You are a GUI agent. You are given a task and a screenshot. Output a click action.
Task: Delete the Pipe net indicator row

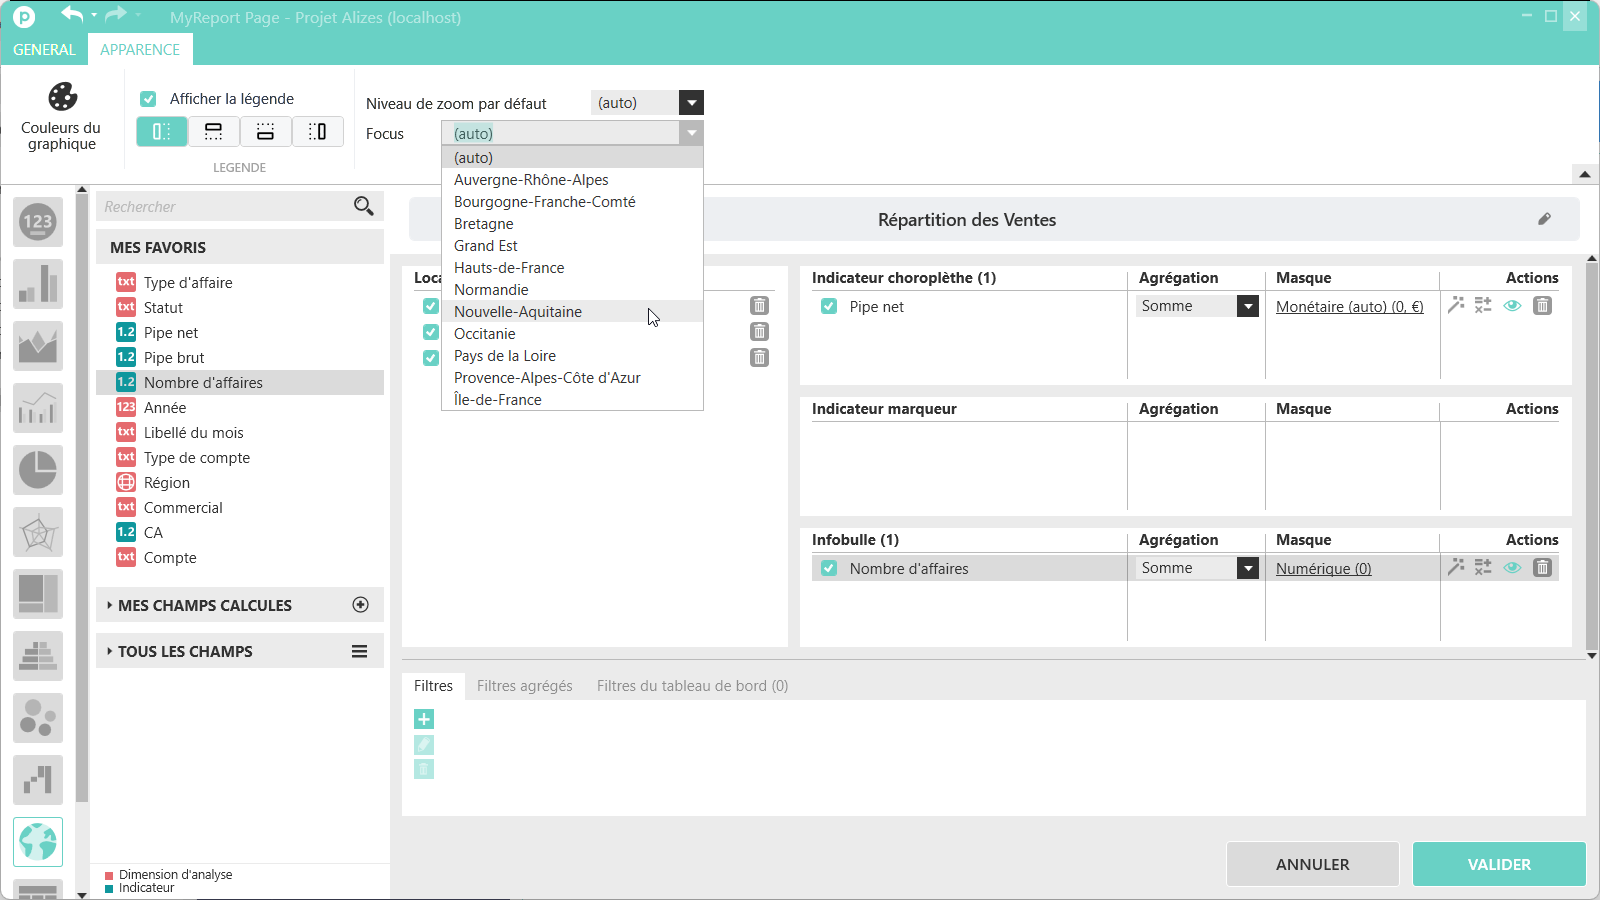(x=1542, y=306)
